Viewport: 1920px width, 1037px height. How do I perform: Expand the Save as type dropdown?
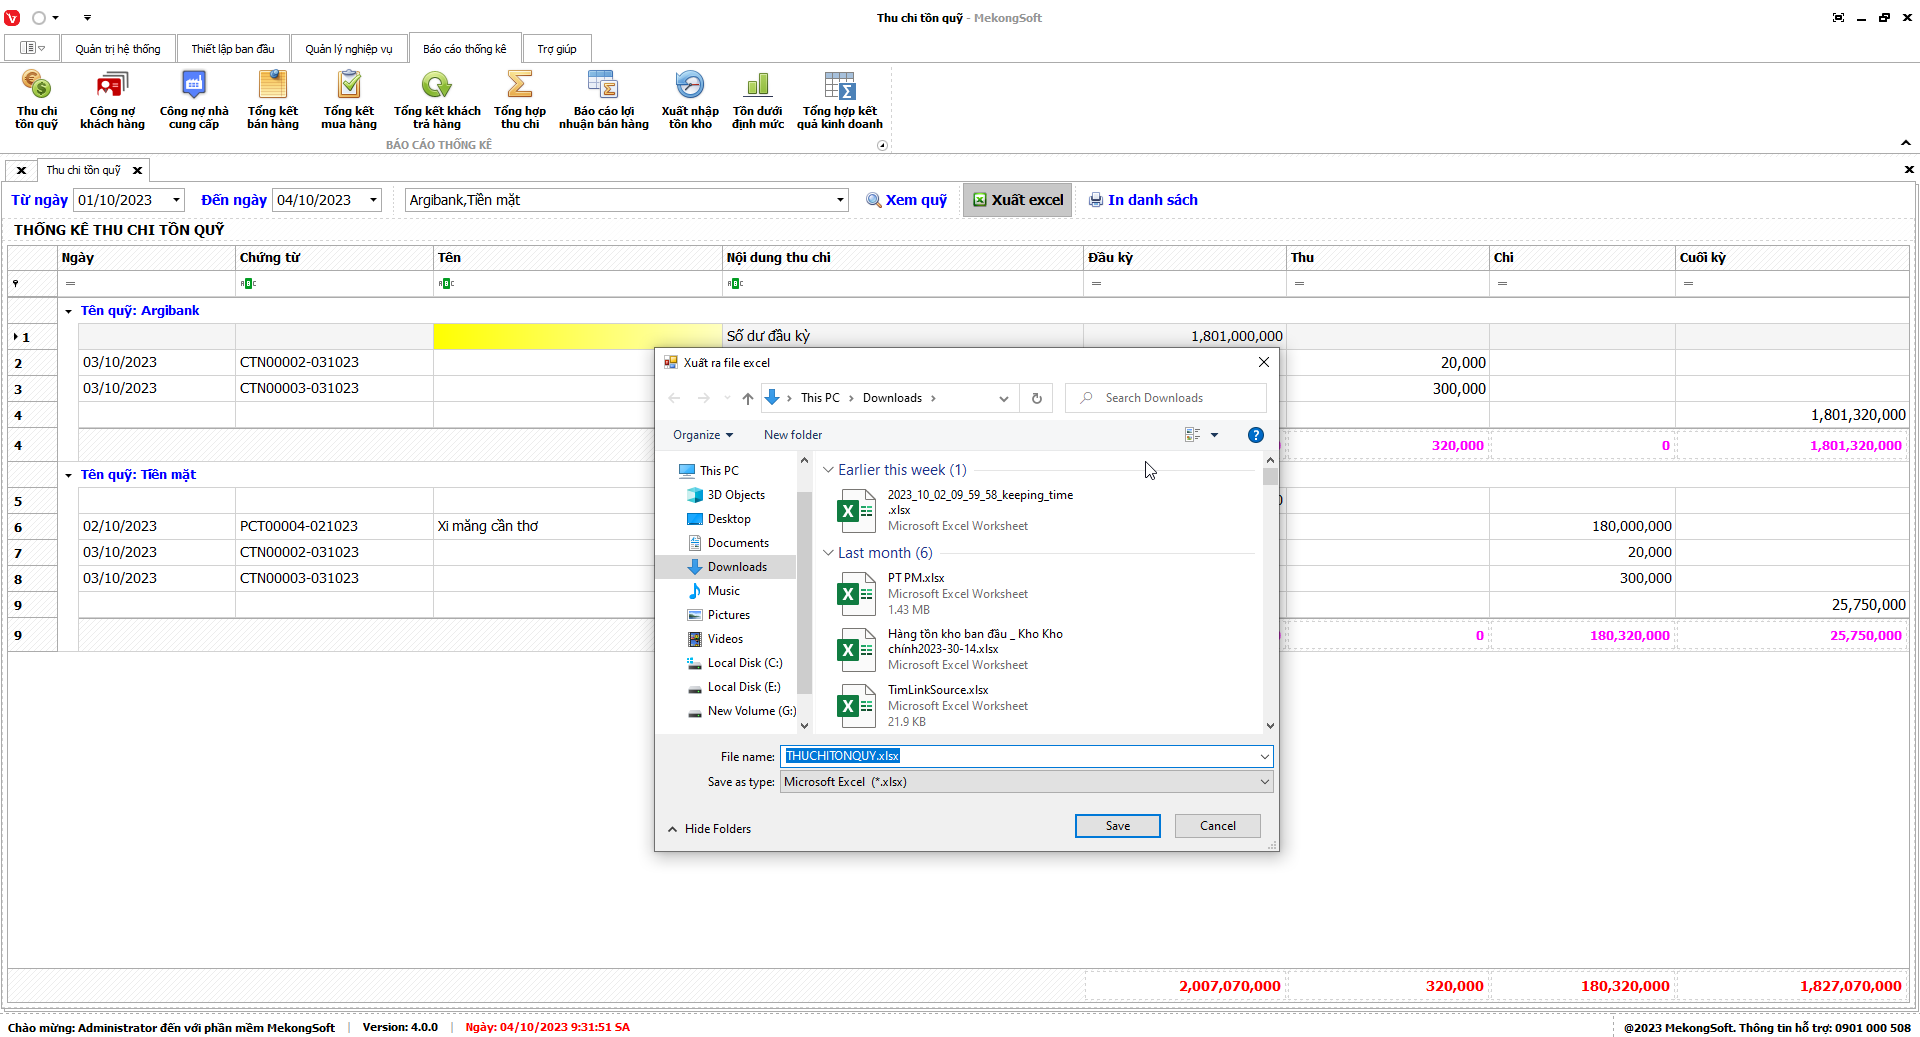click(x=1263, y=782)
